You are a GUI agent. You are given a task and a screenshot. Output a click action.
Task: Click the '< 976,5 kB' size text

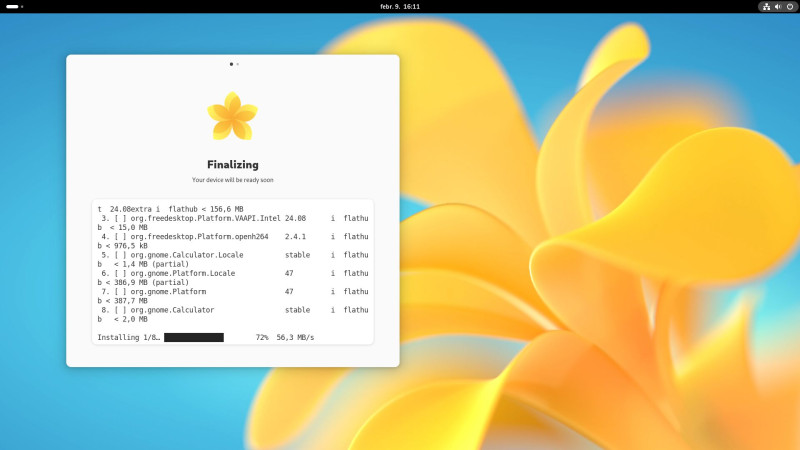click(127, 245)
